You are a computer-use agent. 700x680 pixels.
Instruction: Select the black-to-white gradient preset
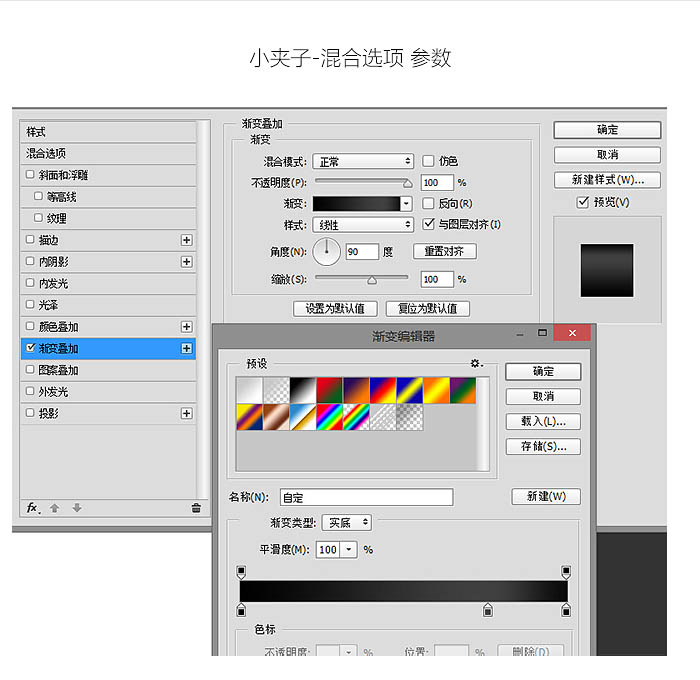(x=303, y=390)
